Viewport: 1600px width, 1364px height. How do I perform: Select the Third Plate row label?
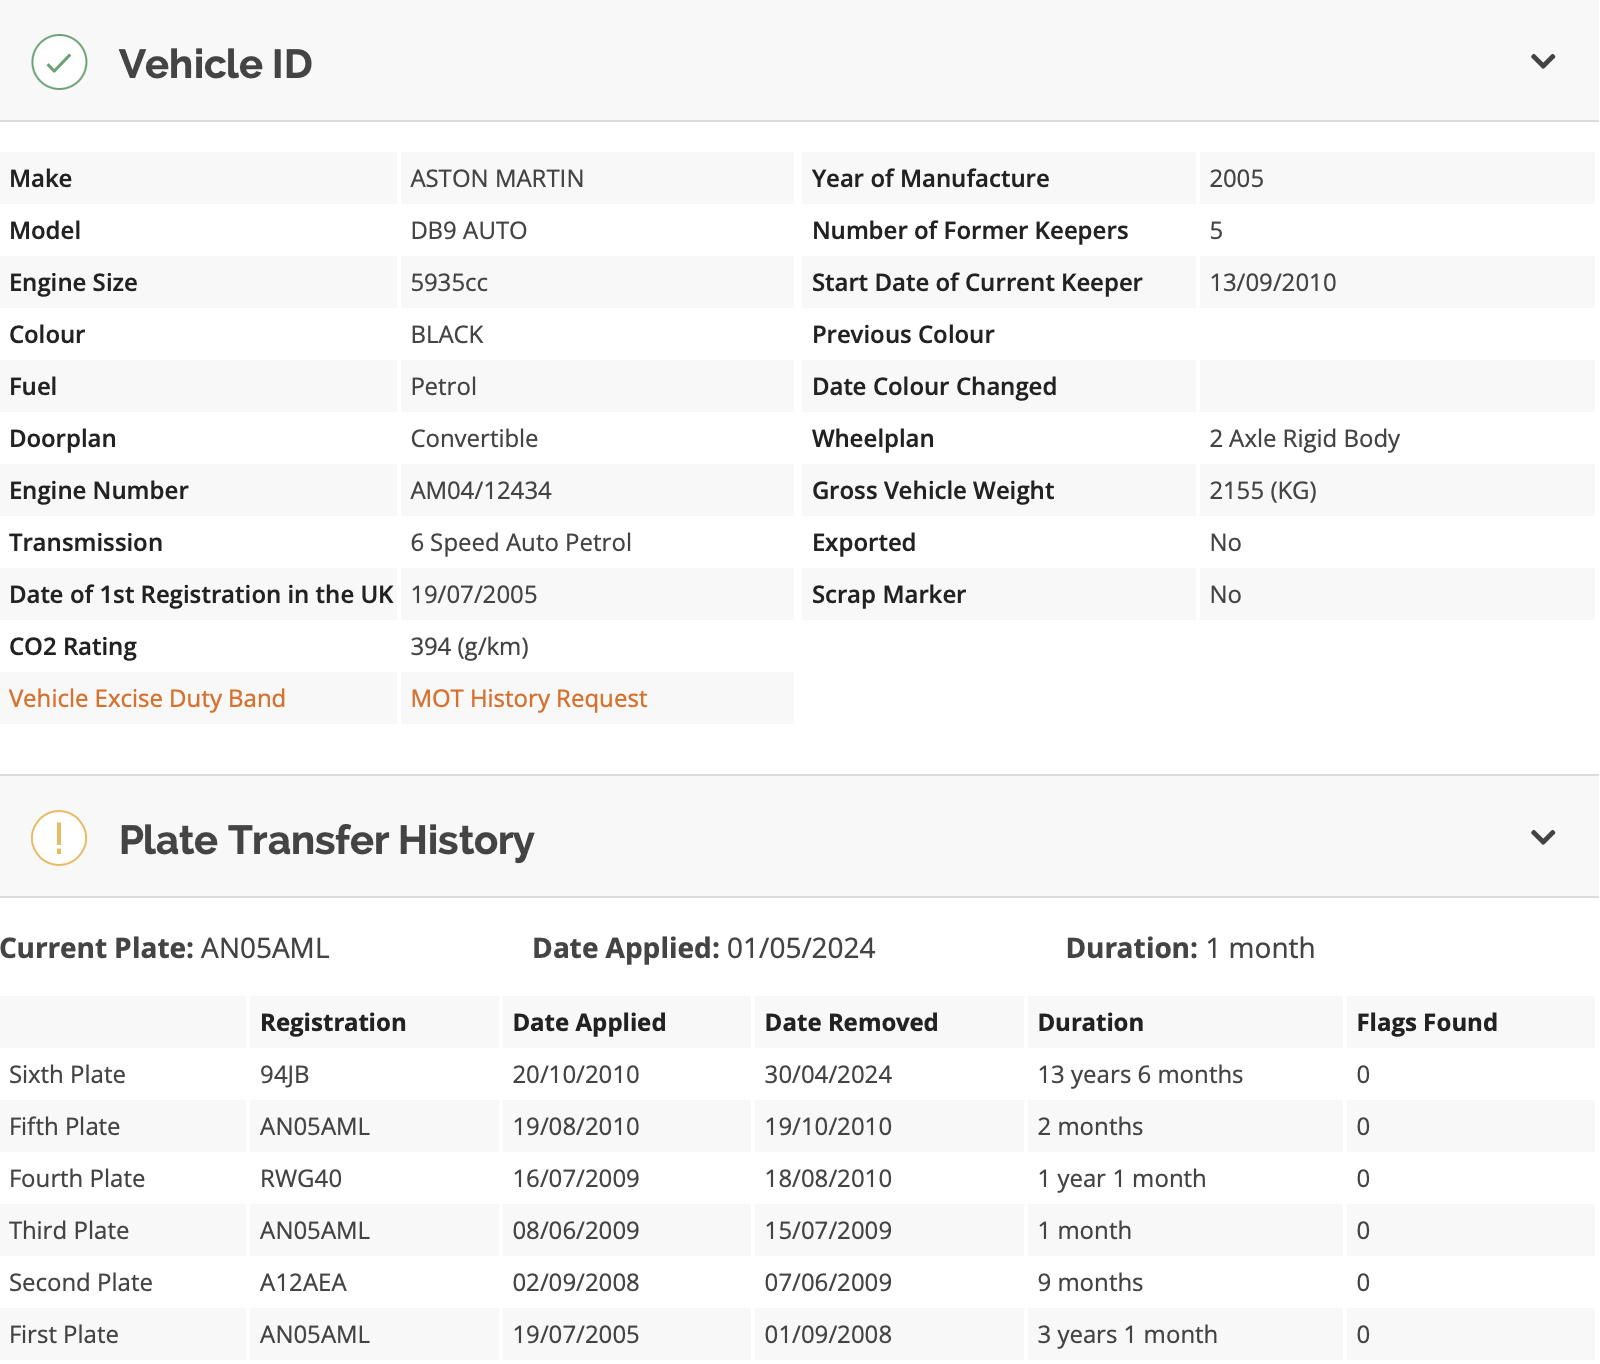[69, 1230]
